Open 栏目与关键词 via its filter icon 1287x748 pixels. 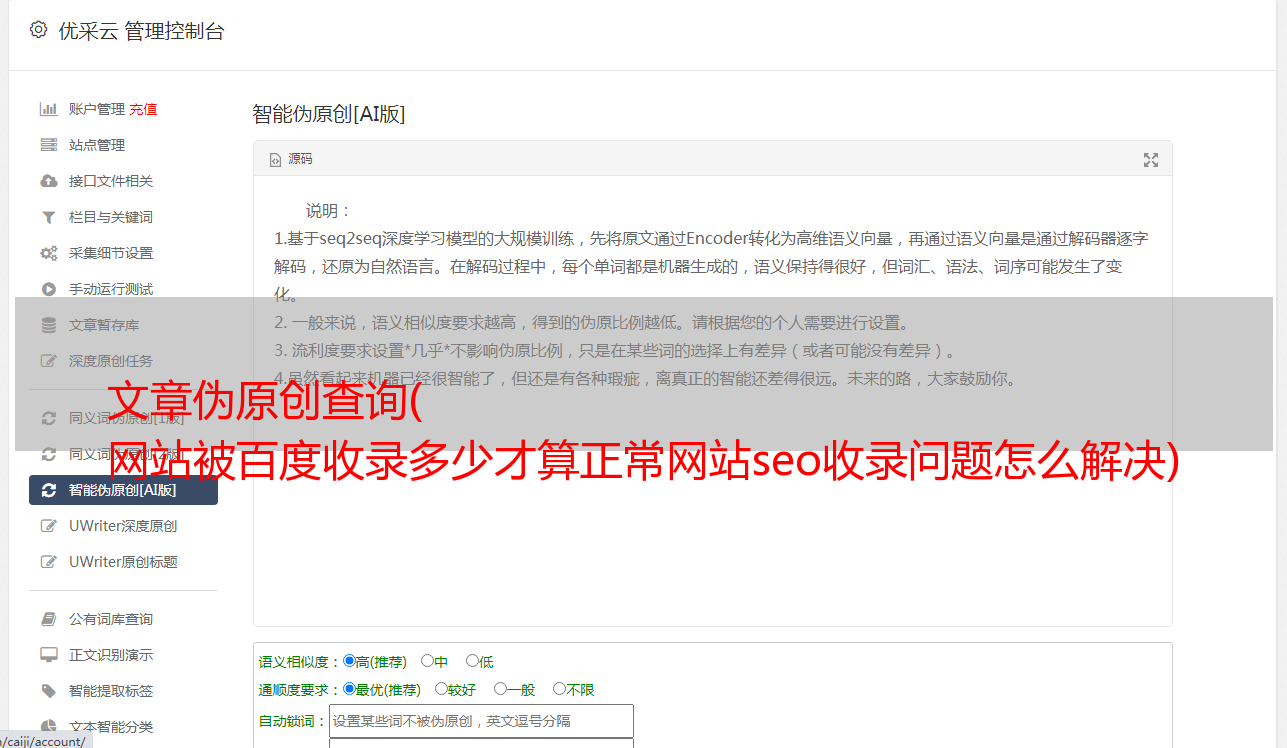[48, 217]
